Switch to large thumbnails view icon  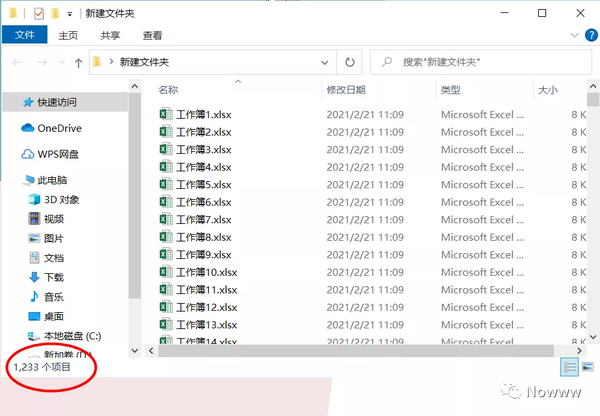point(588,367)
